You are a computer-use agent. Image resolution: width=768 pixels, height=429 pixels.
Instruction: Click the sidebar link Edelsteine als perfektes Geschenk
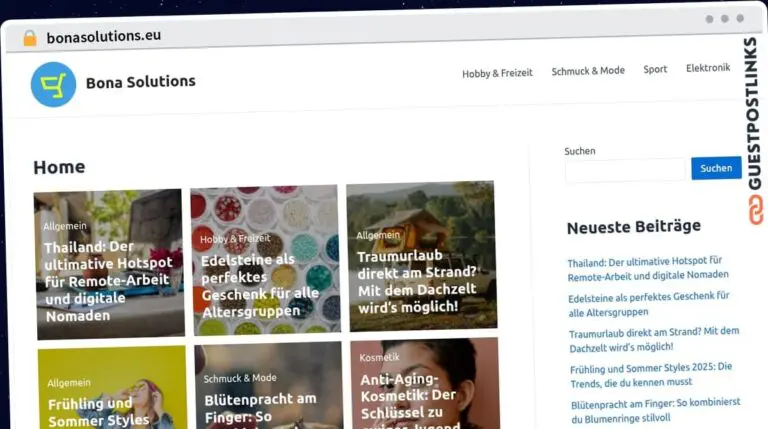click(x=648, y=304)
